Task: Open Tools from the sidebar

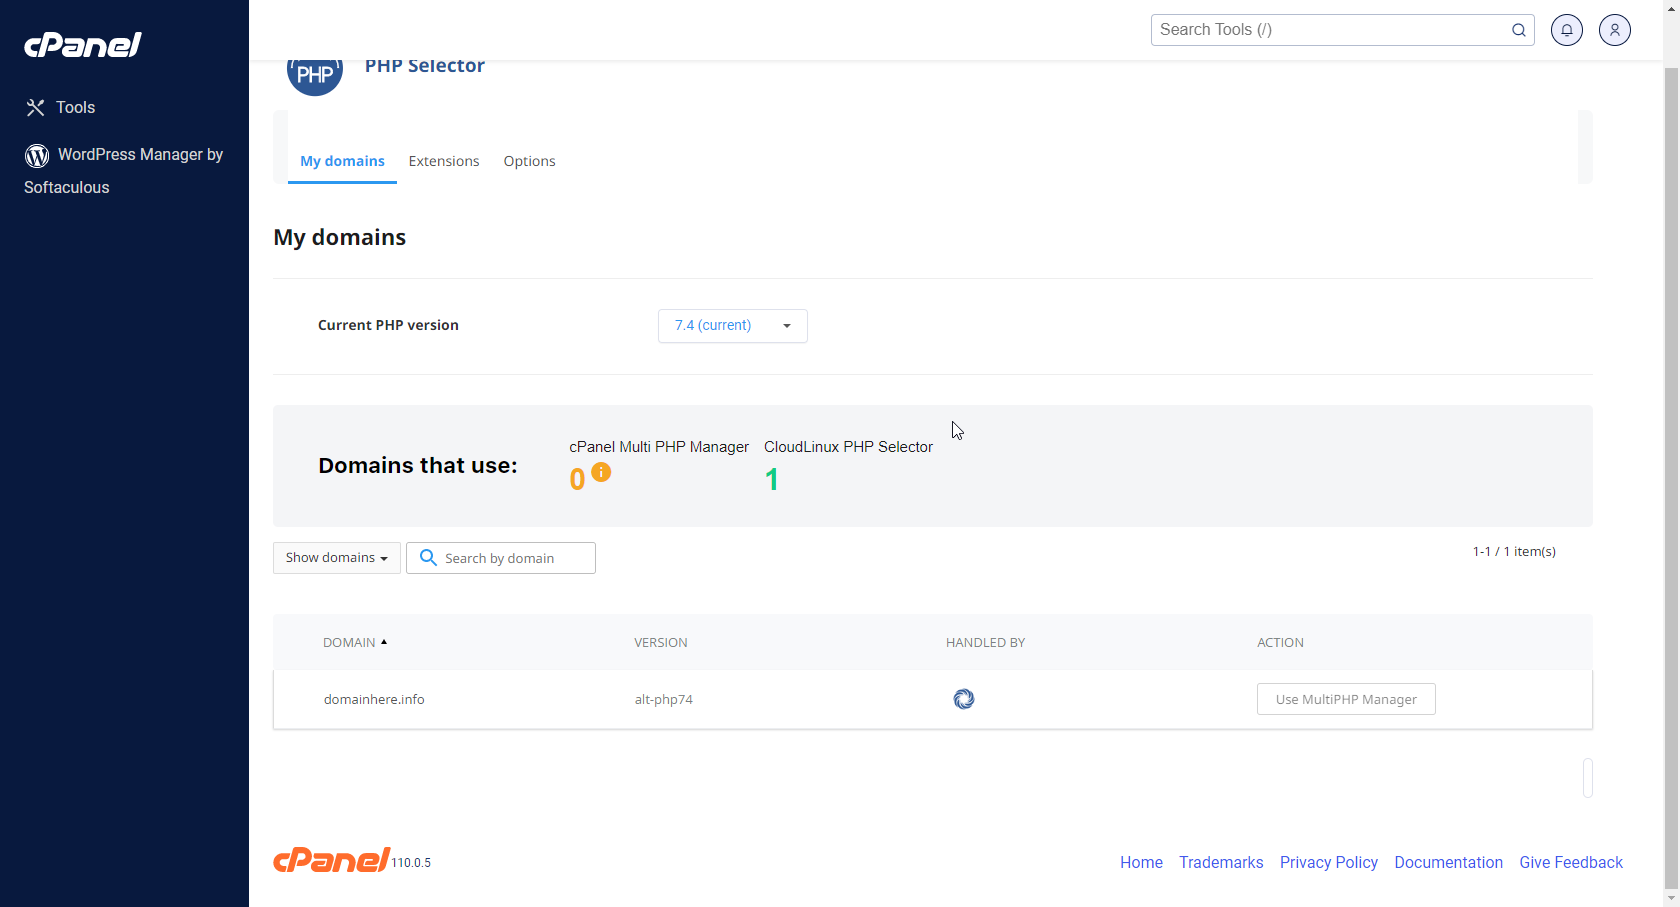Action: tap(61, 107)
